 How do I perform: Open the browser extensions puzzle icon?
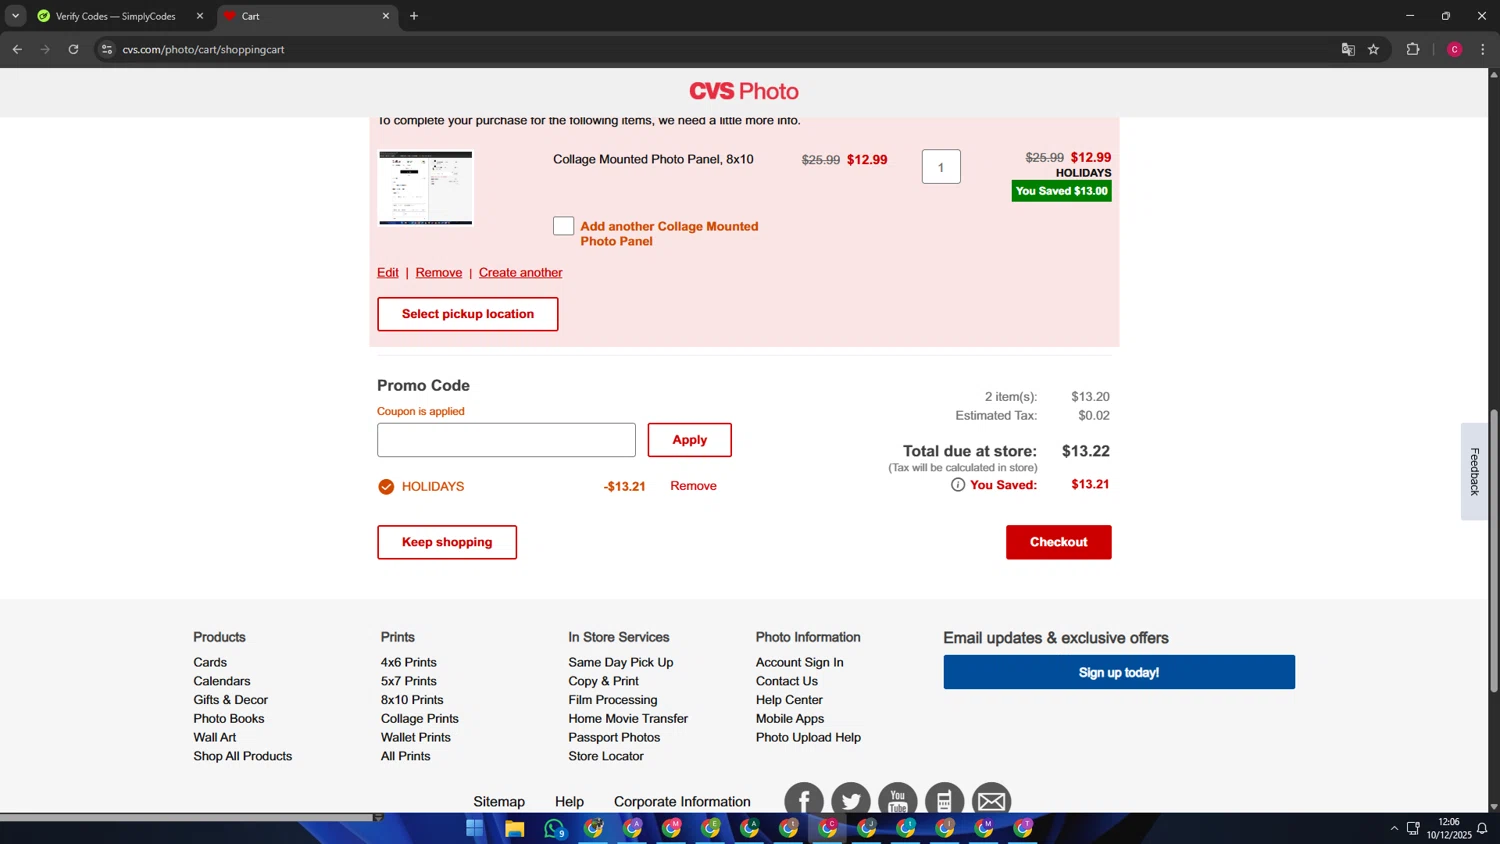pyautogui.click(x=1413, y=49)
